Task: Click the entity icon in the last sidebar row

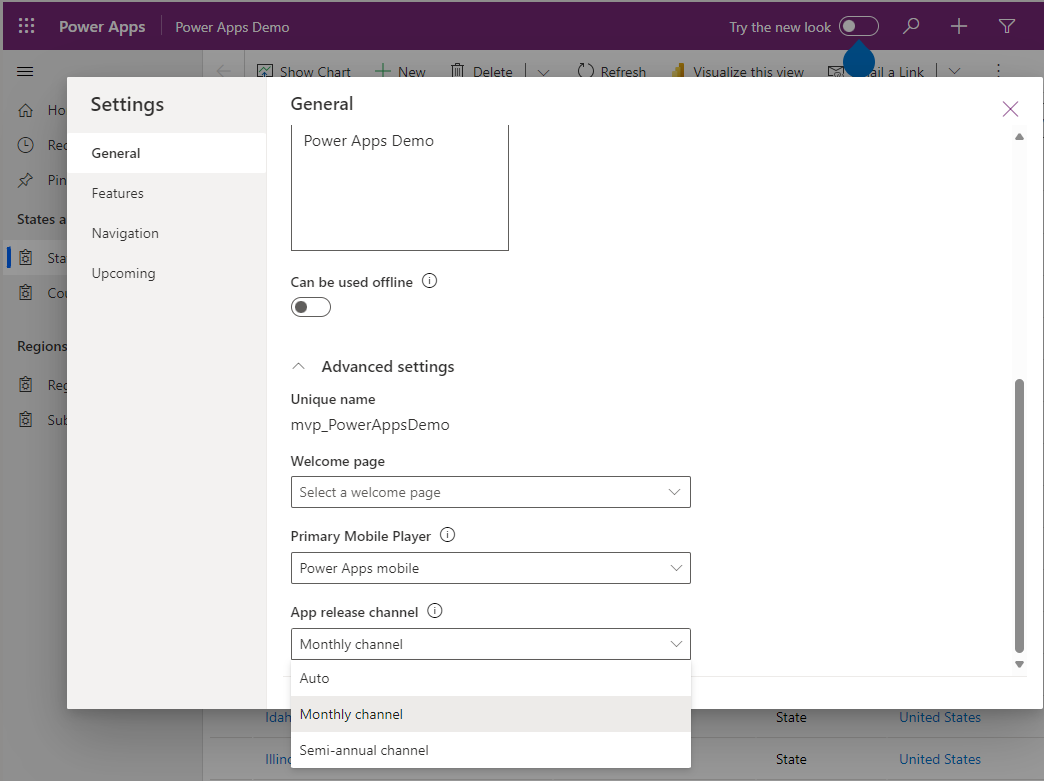Action: (x=25, y=419)
